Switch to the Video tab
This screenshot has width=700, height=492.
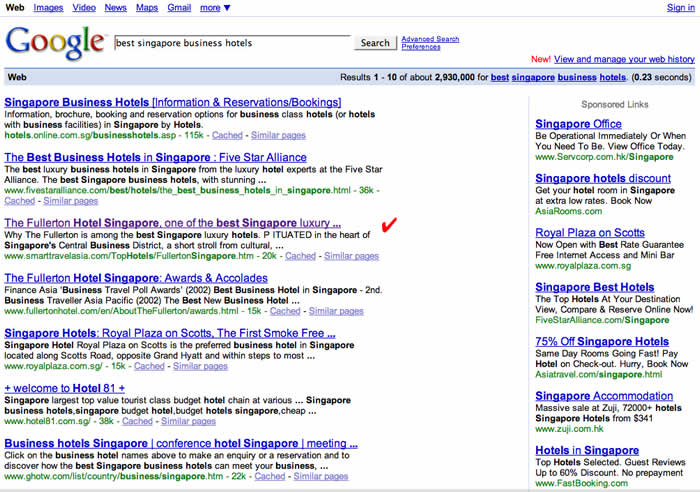(x=84, y=8)
